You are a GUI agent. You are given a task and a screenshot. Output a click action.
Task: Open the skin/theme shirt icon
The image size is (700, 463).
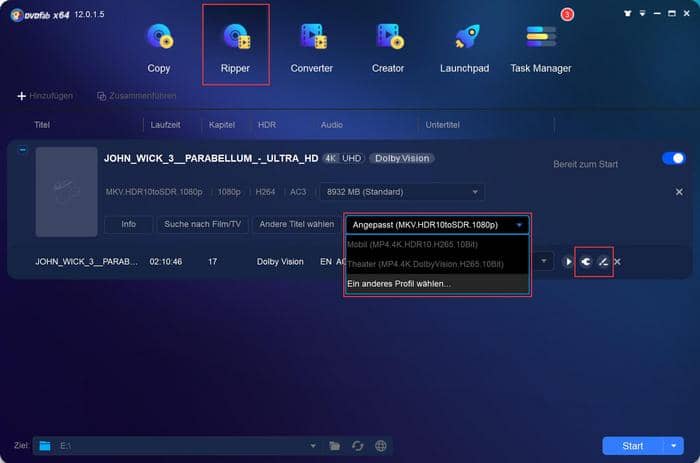point(628,13)
